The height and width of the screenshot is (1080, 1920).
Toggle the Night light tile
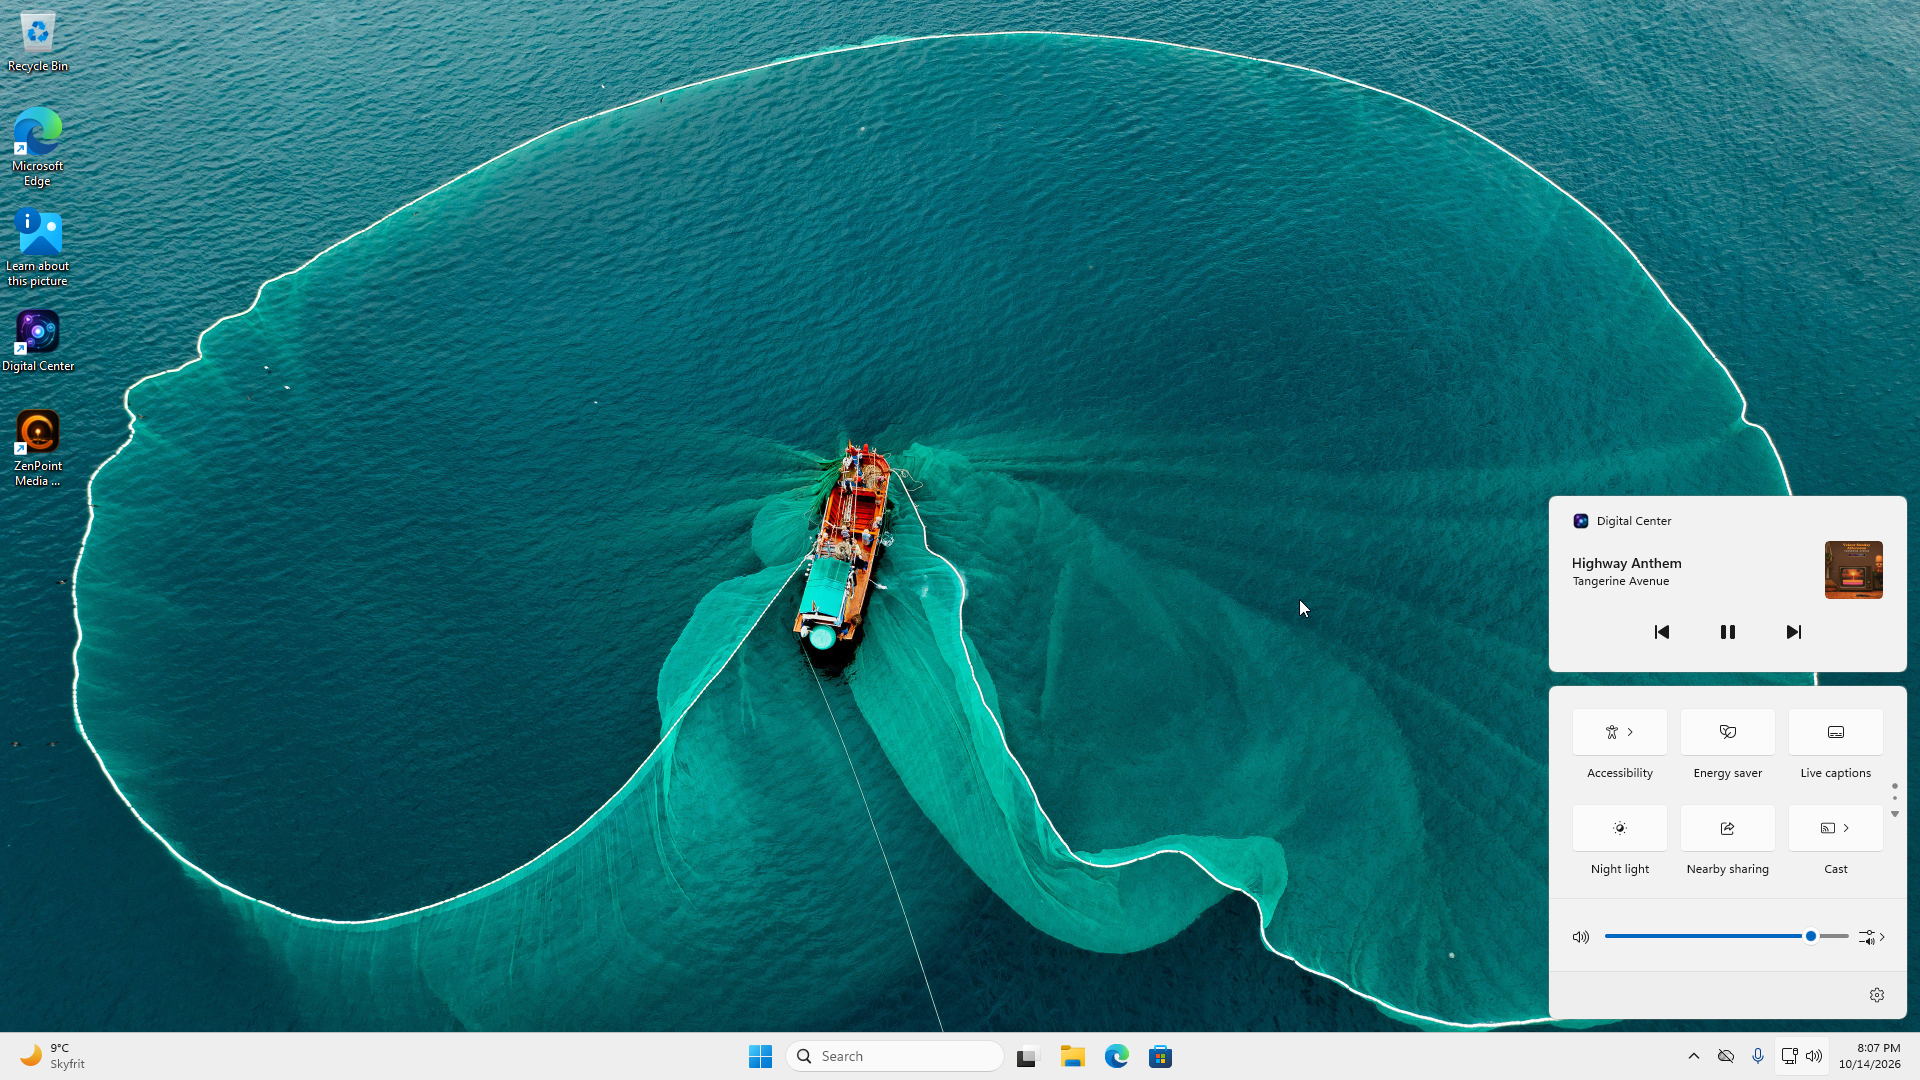click(1620, 828)
